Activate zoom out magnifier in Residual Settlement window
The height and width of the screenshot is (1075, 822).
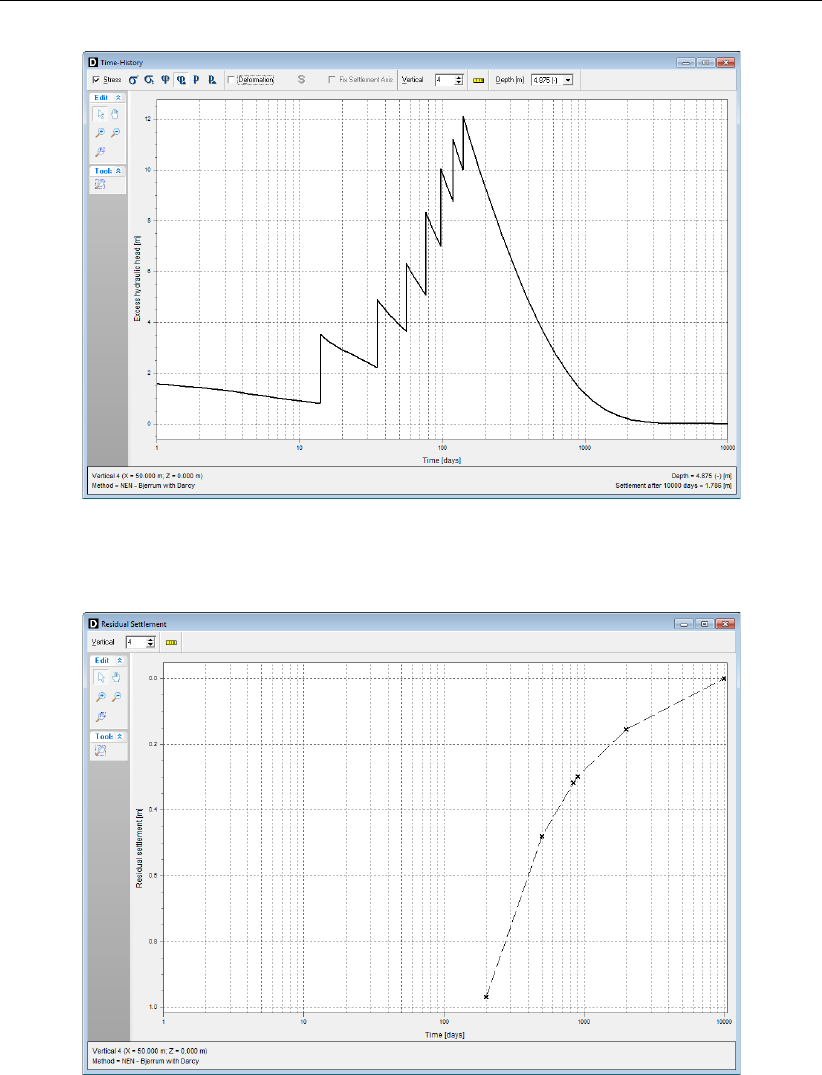point(117,697)
